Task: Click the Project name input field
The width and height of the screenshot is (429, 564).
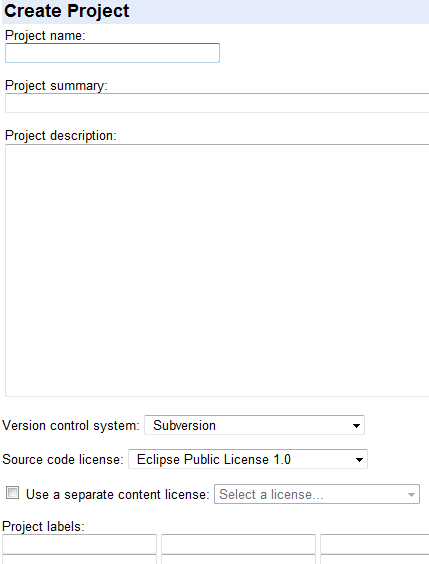Action: tap(112, 53)
